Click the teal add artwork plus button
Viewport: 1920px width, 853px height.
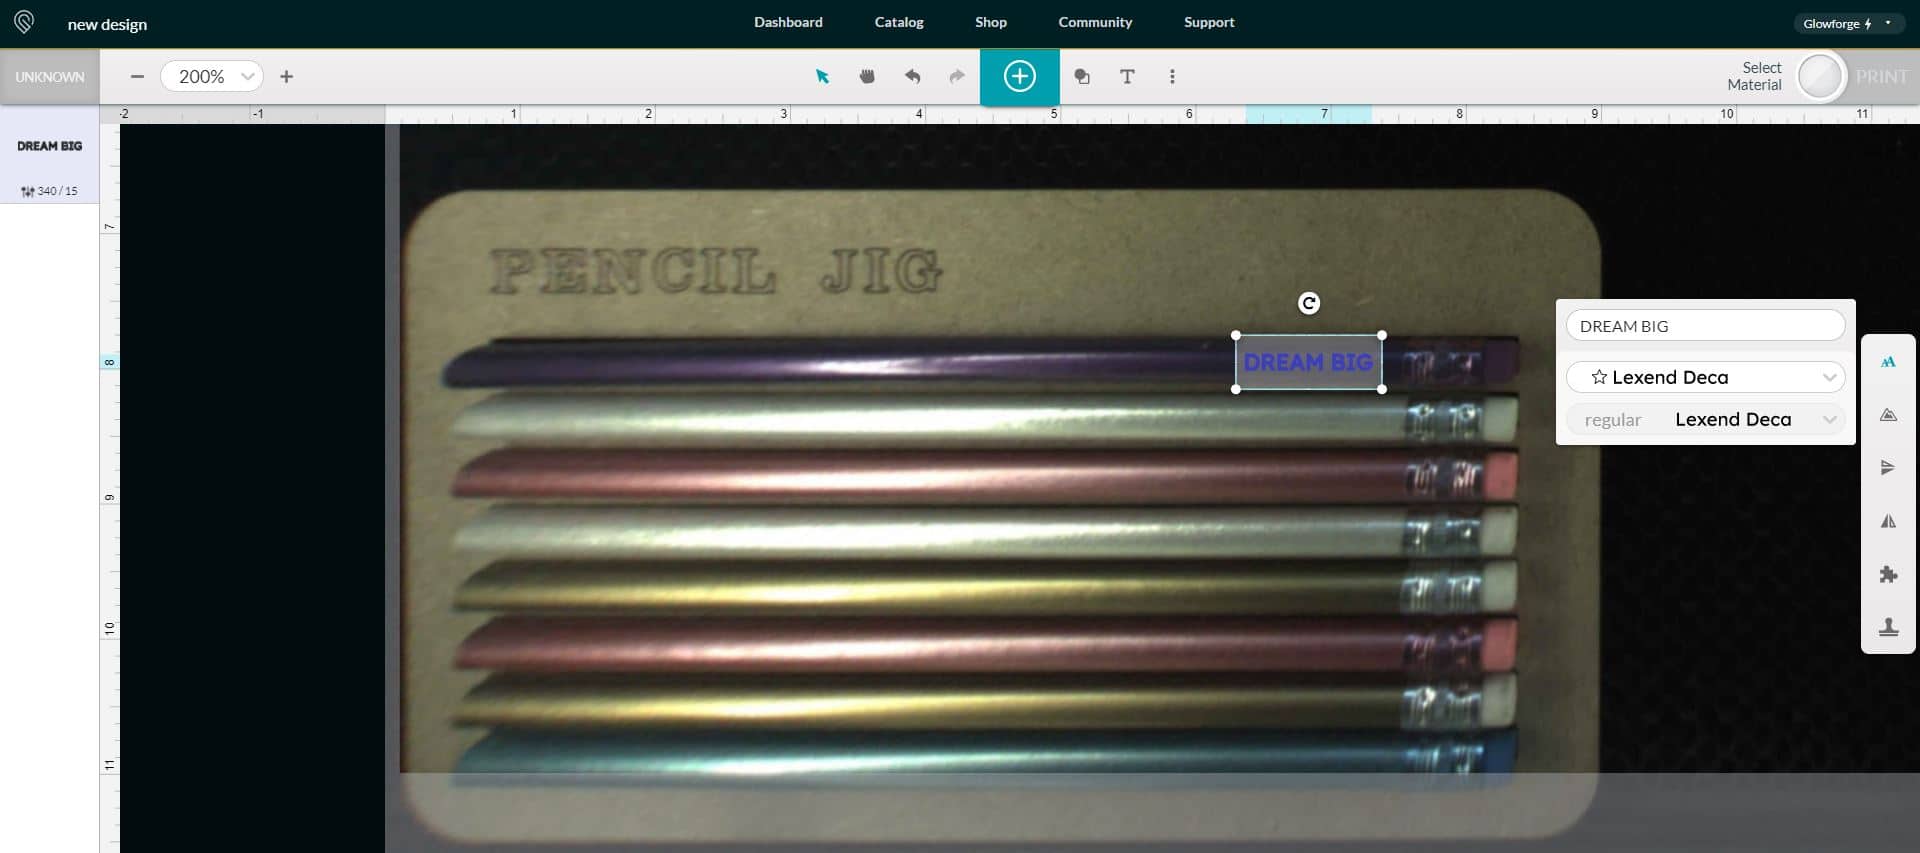click(1019, 77)
